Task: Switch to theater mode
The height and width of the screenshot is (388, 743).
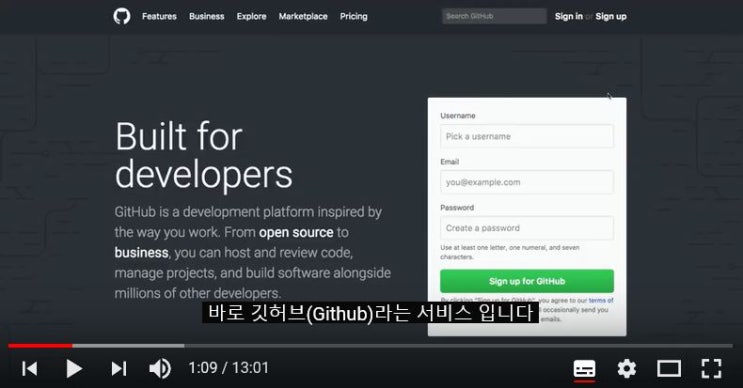Action: click(x=669, y=369)
